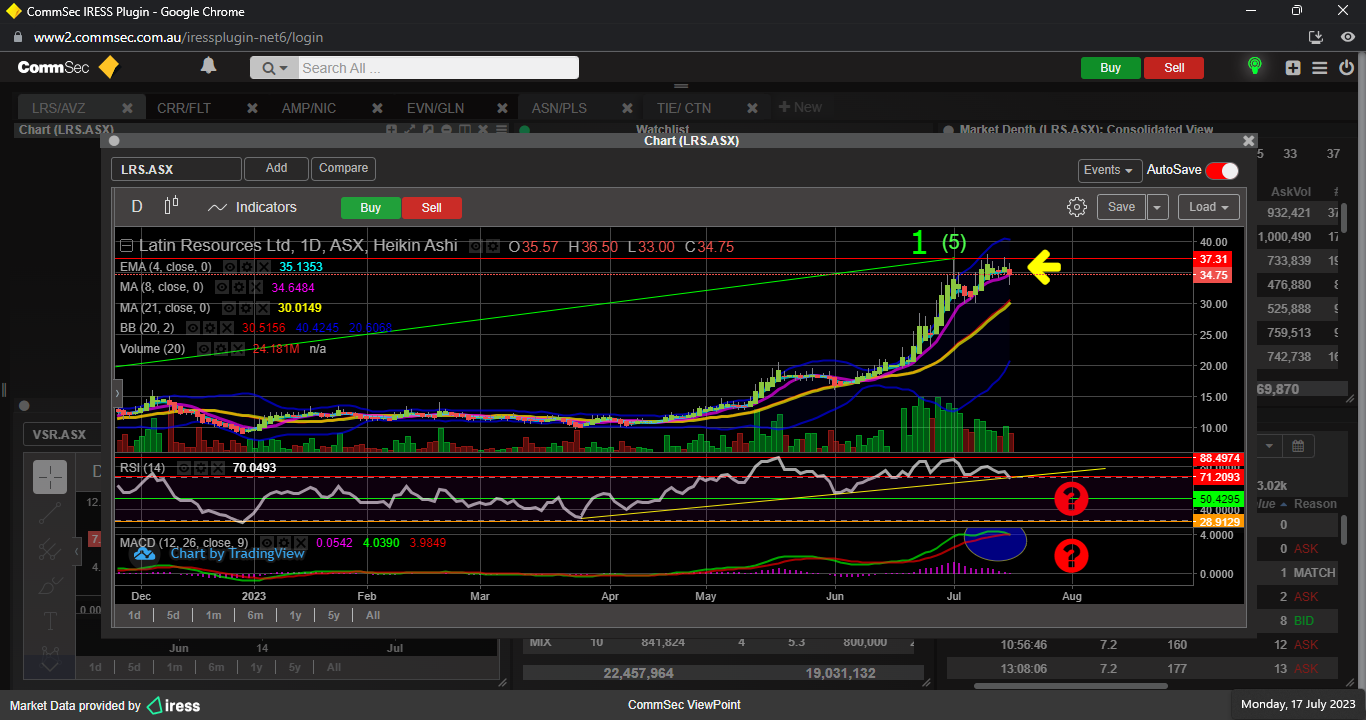Toggle visibility of EMA (4, close, 0)
The width and height of the screenshot is (1366, 720).
tap(228, 267)
